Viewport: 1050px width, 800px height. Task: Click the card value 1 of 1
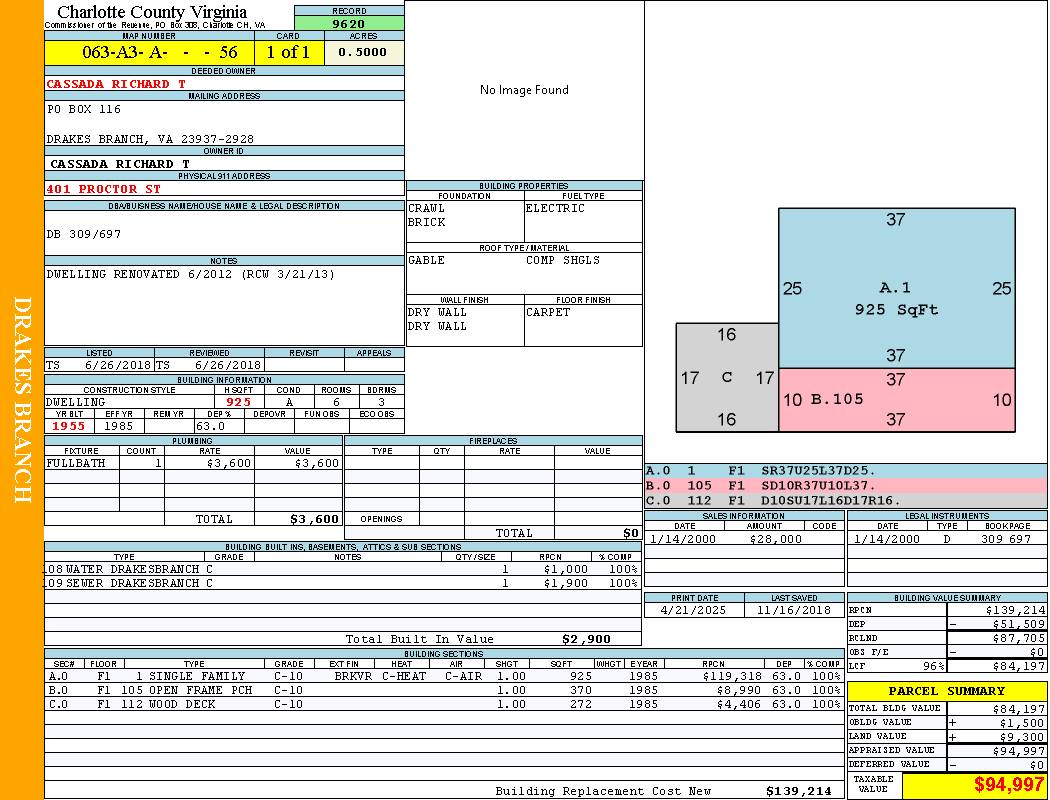(288, 52)
